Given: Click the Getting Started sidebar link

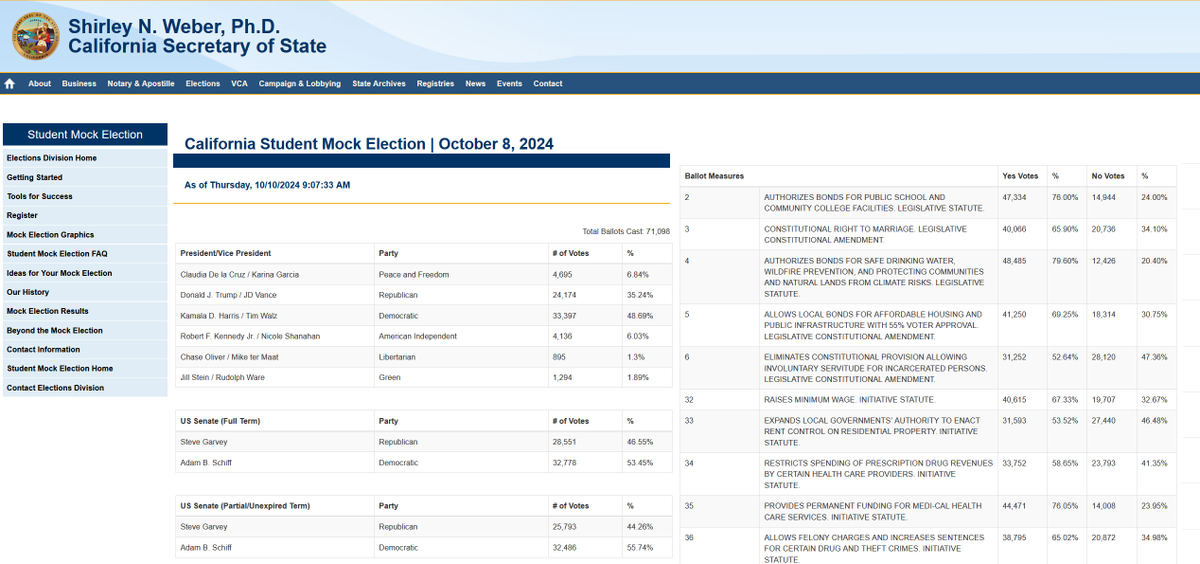Looking at the screenshot, I should coord(35,177).
